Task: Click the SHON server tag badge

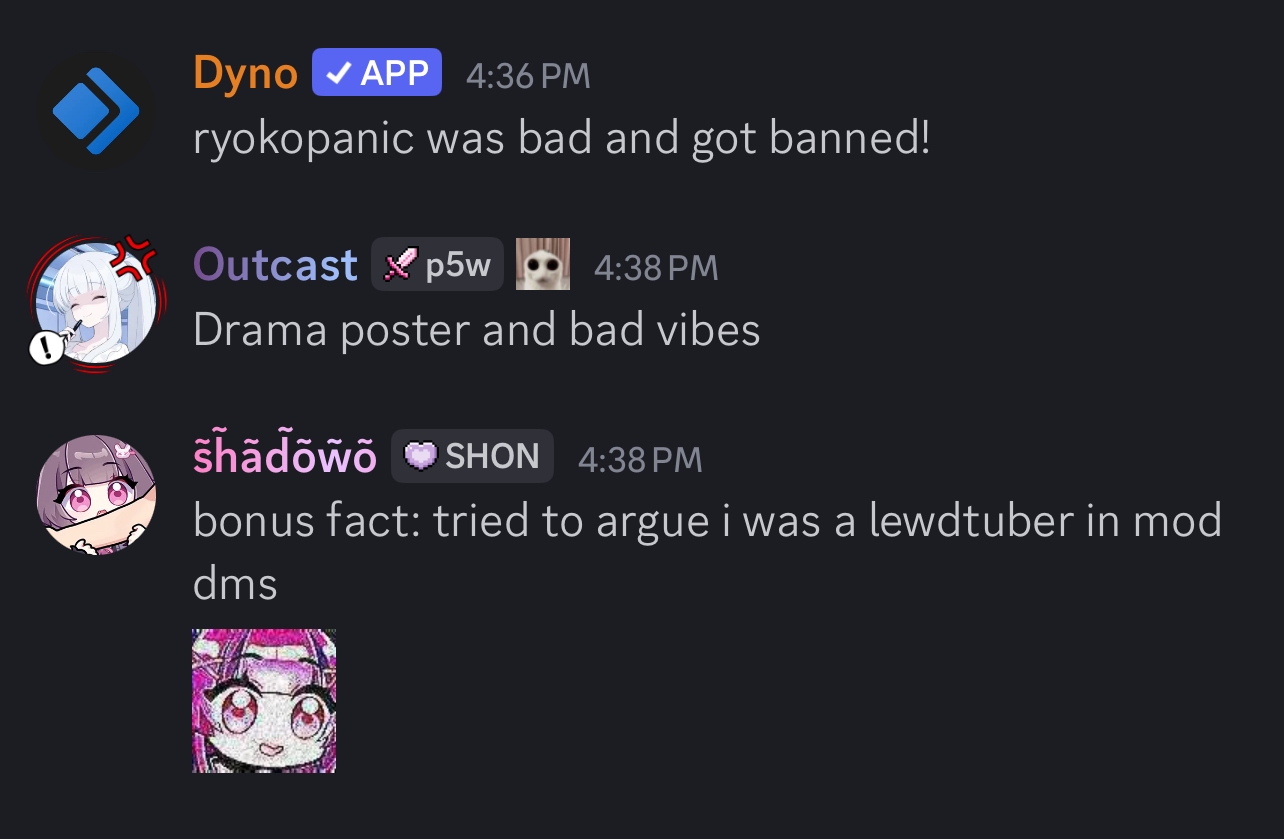Action: tap(472, 456)
